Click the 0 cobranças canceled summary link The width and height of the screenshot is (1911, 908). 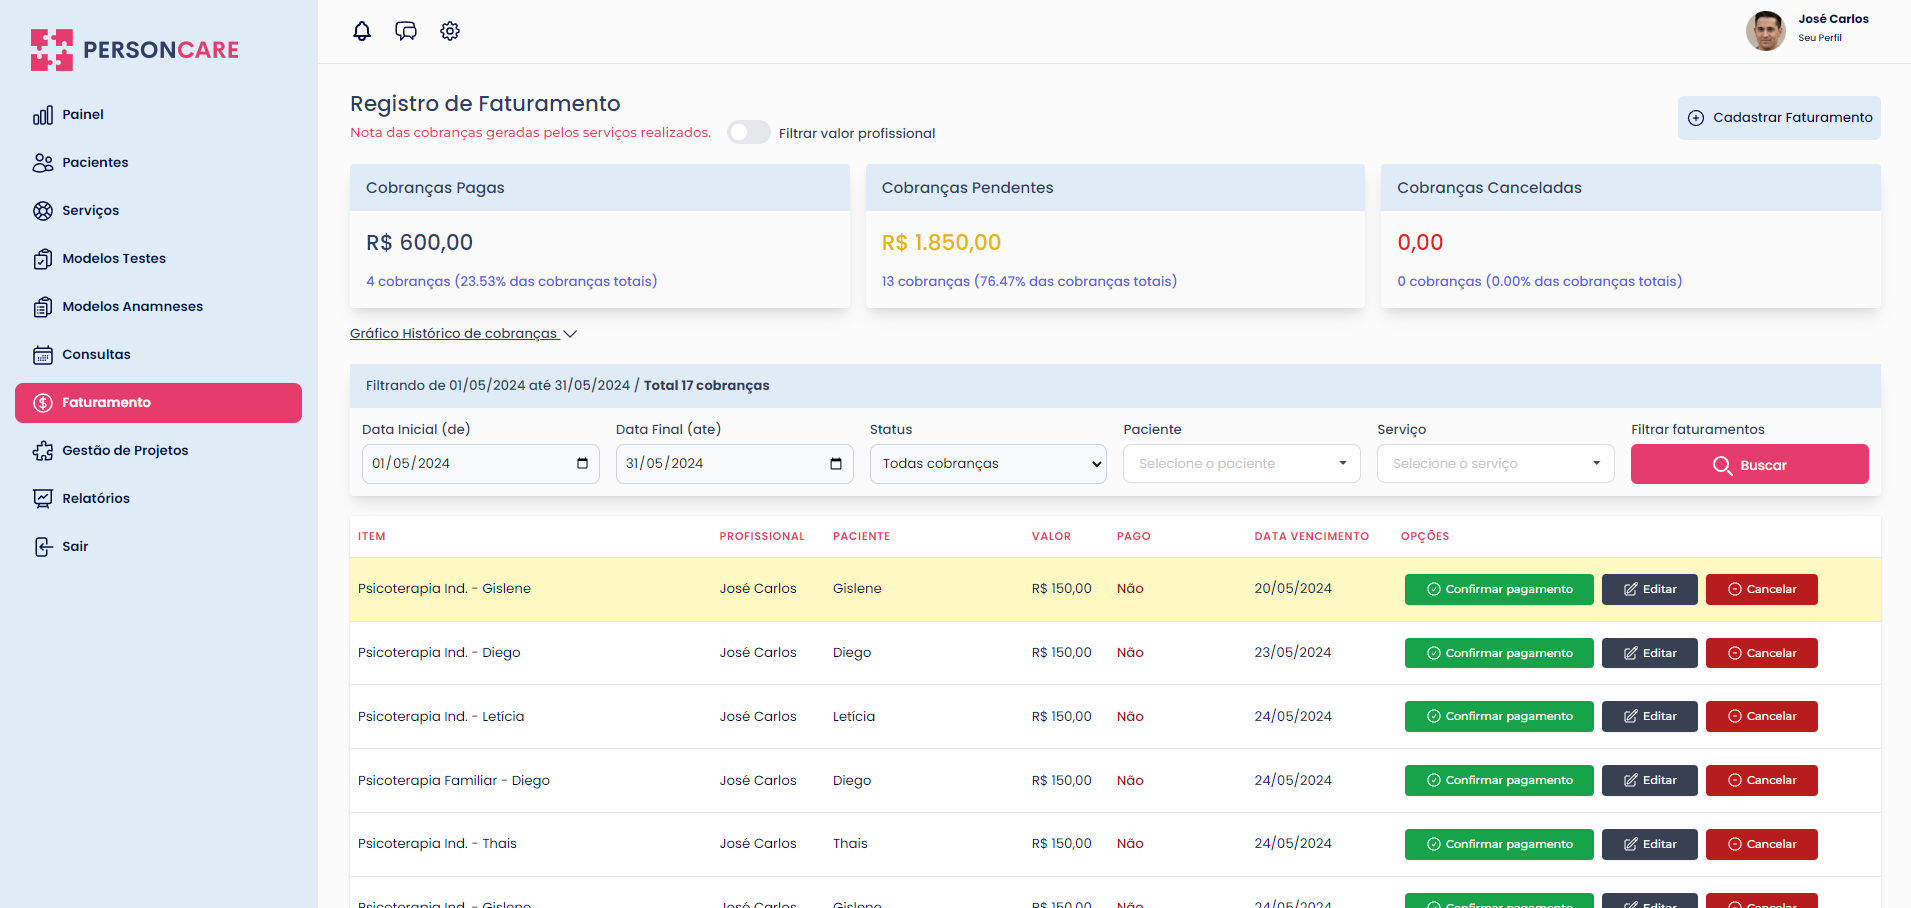click(1539, 282)
